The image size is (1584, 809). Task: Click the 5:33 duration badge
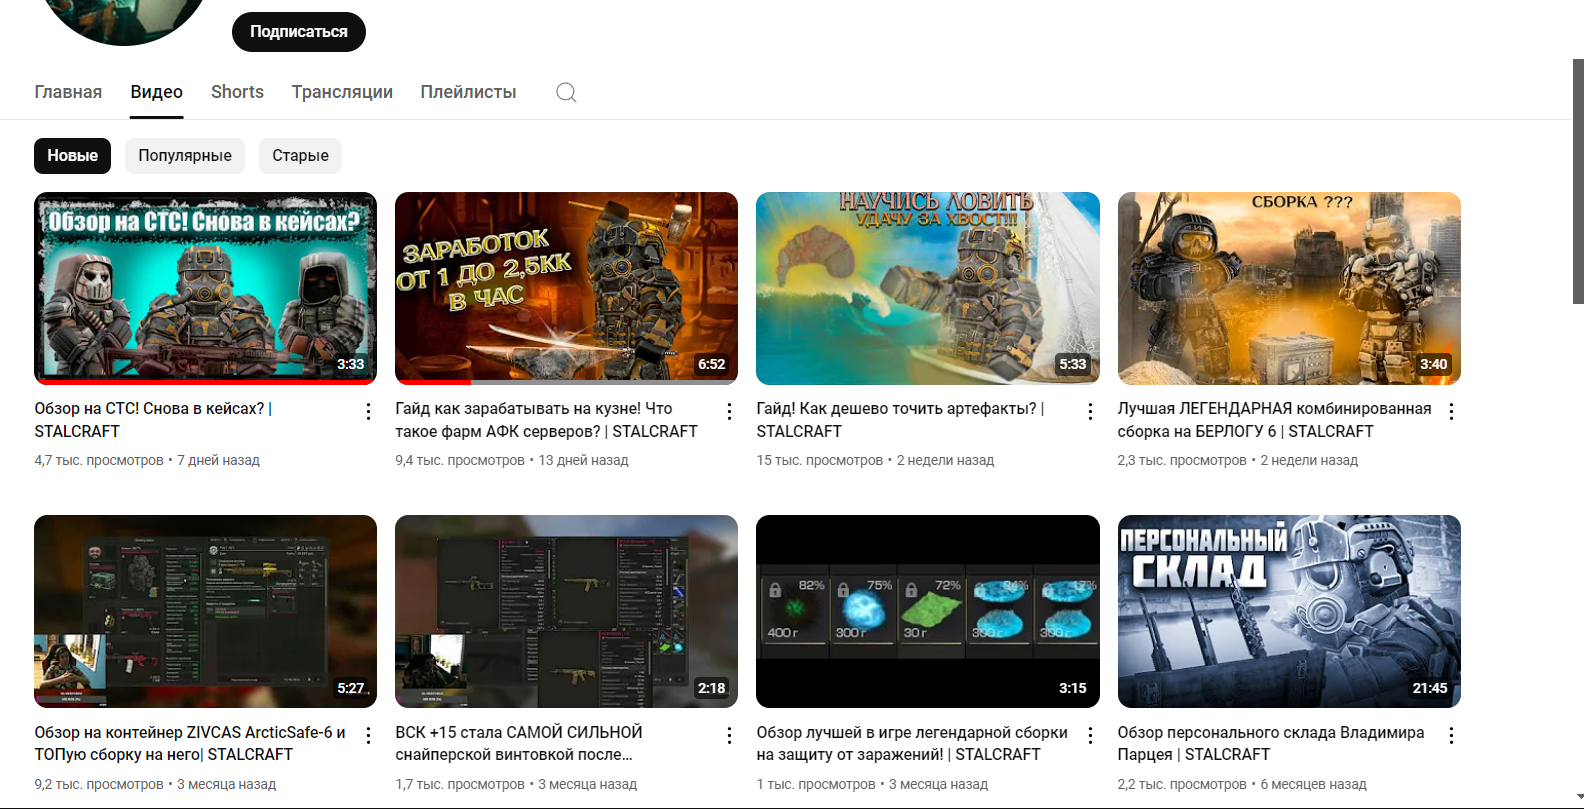(1072, 364)
